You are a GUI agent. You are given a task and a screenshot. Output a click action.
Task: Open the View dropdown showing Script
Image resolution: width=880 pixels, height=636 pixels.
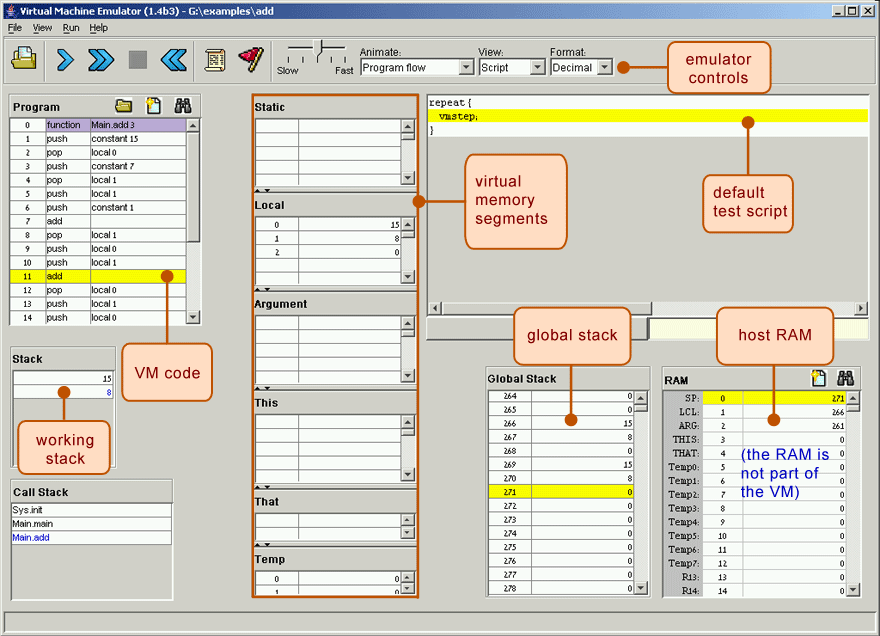point(510,68)
